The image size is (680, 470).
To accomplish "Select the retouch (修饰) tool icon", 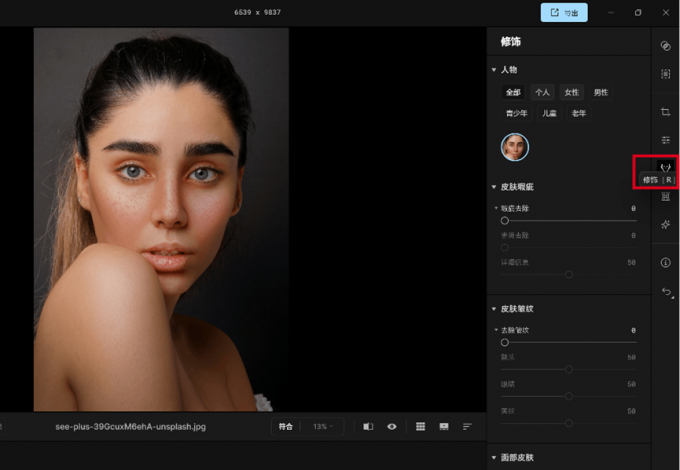I will point(665,166).
